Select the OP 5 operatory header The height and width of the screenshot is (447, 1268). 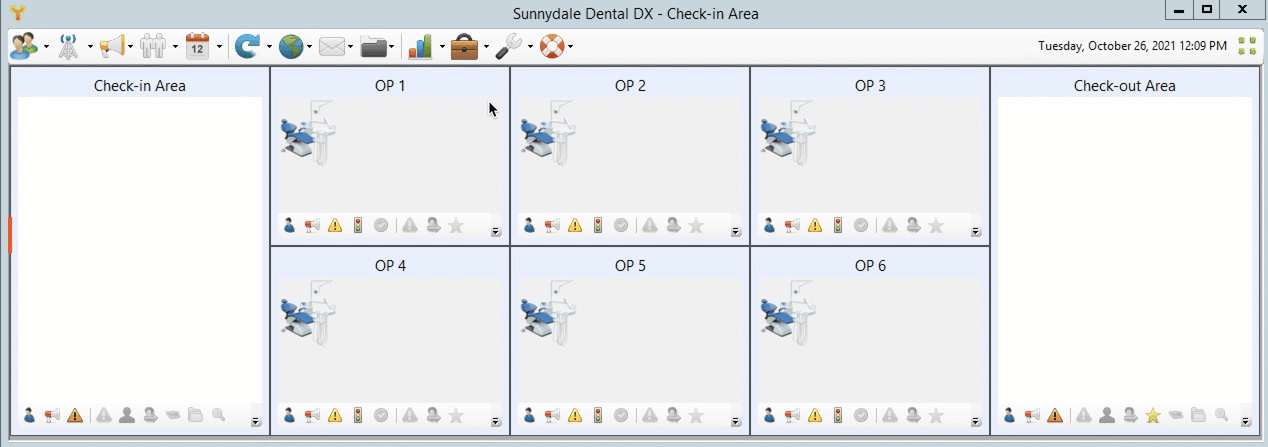[x=630, y=266]
